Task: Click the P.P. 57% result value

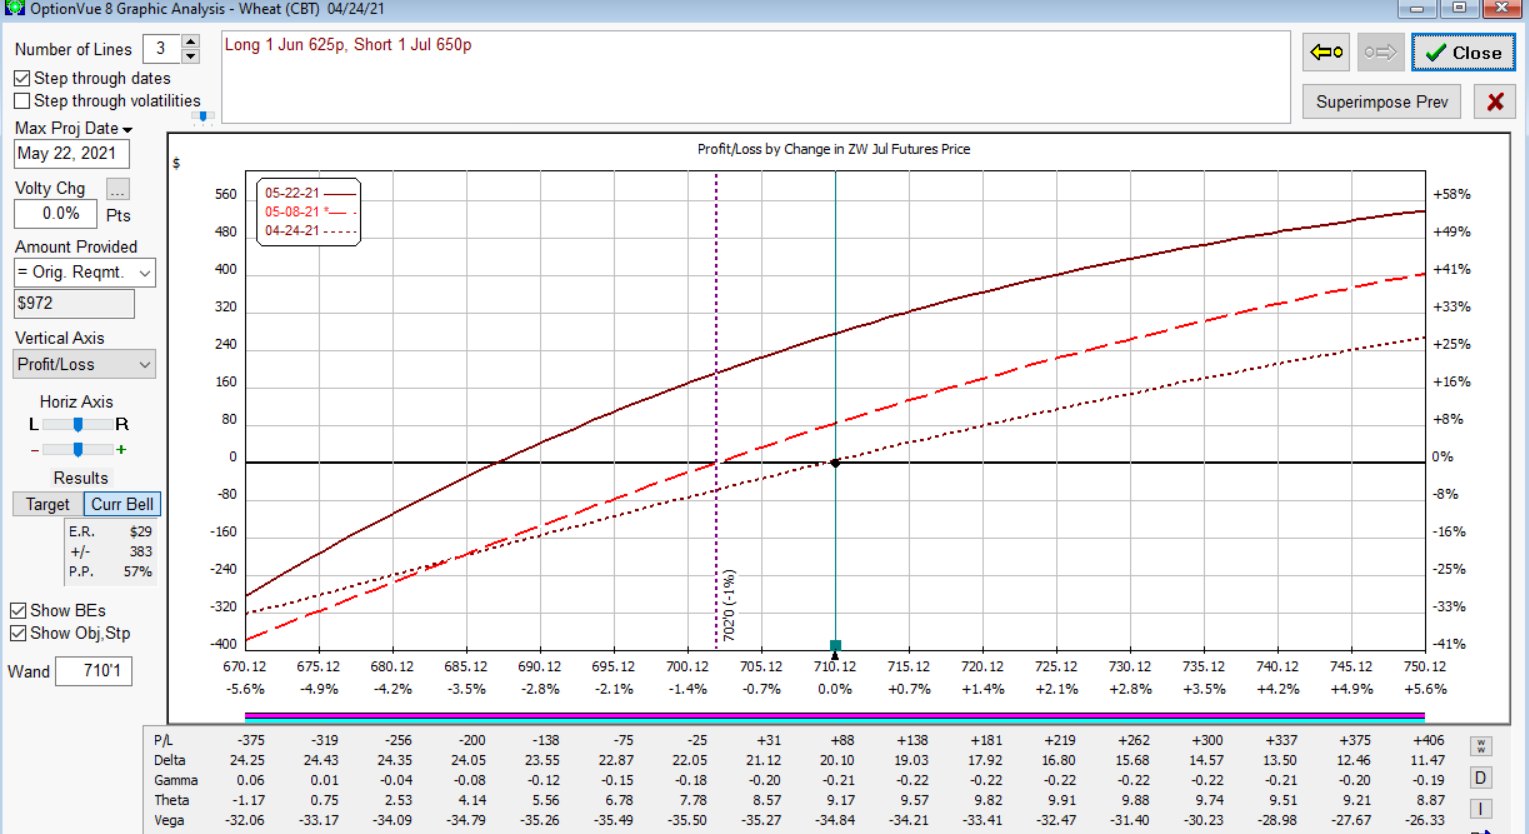Action: (138, 572)
